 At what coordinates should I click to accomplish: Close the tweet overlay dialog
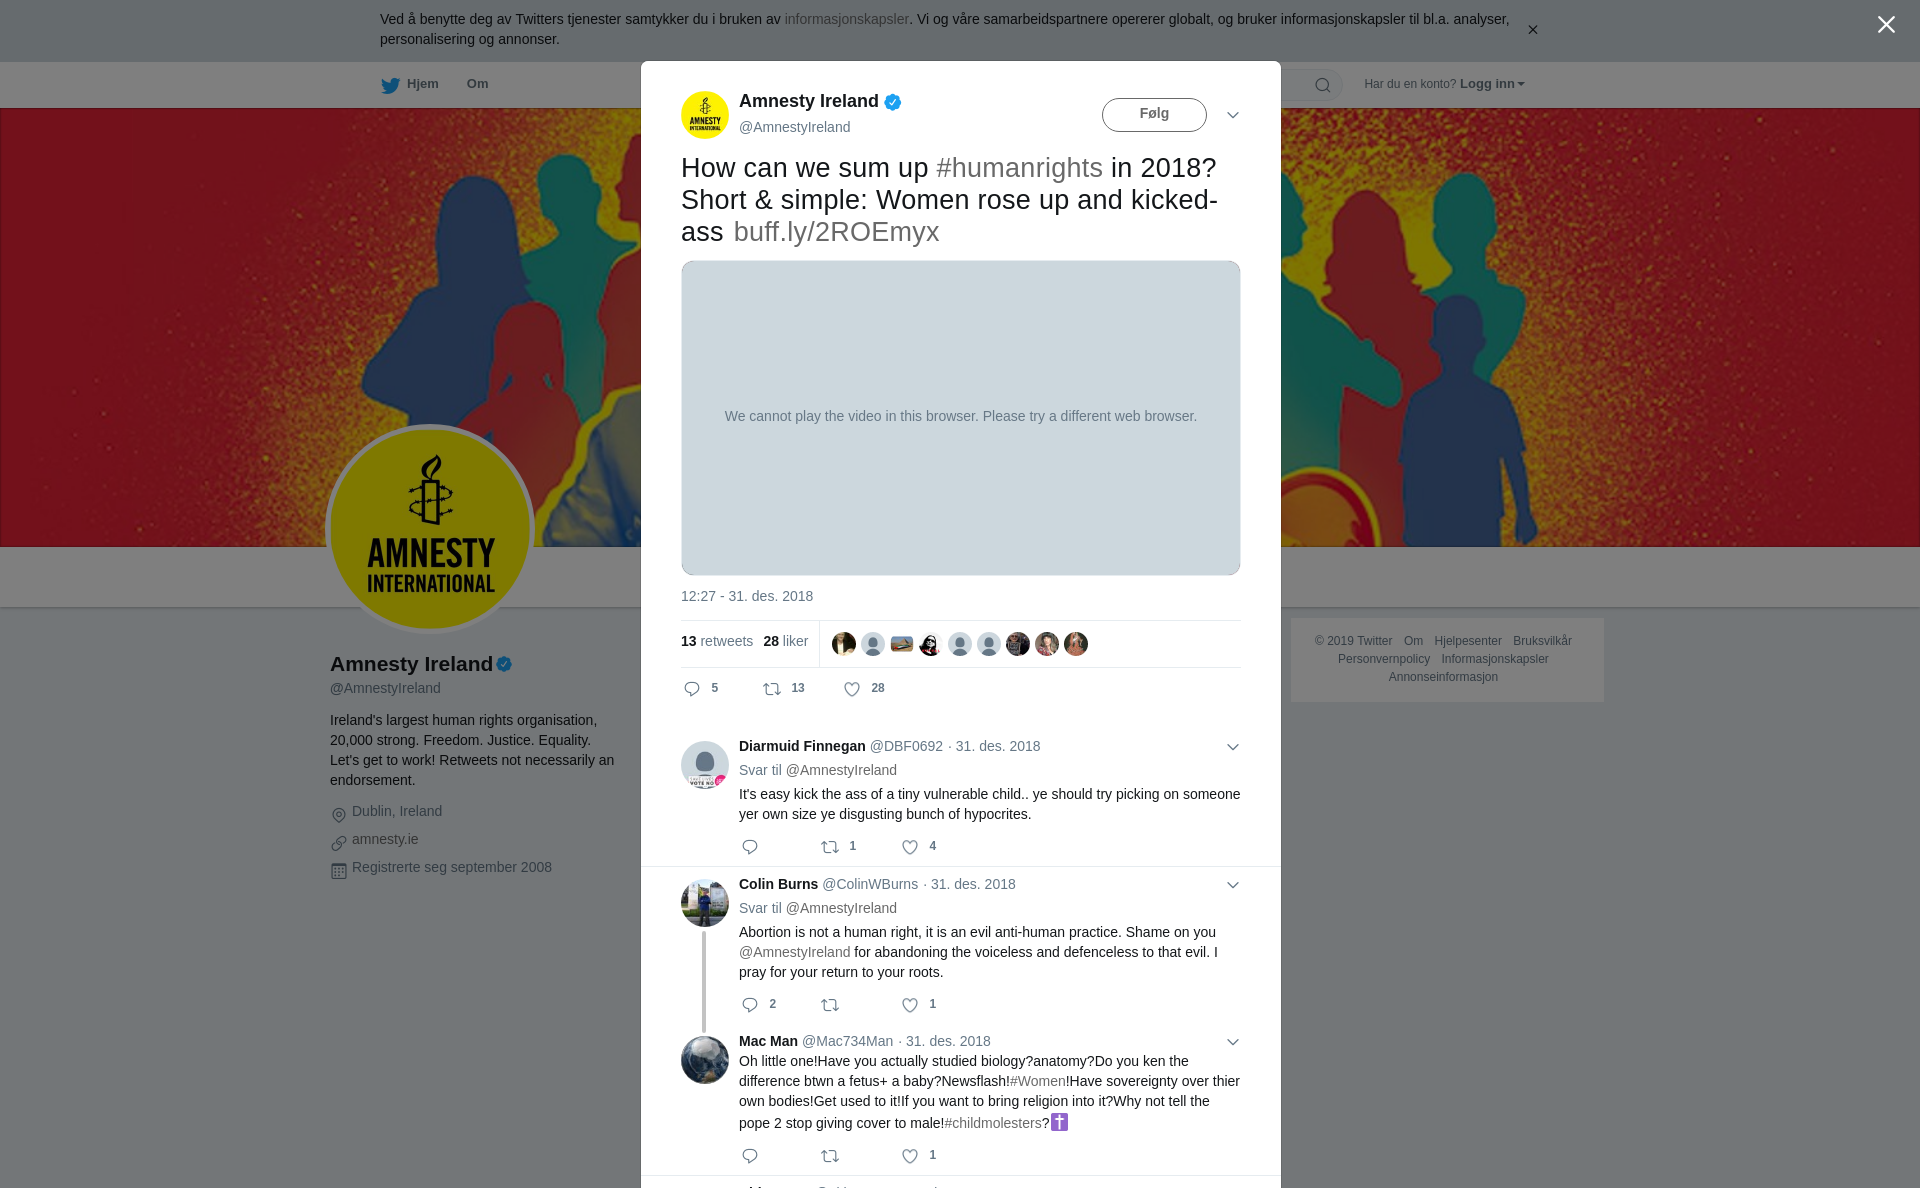(x=1886, y=24)
